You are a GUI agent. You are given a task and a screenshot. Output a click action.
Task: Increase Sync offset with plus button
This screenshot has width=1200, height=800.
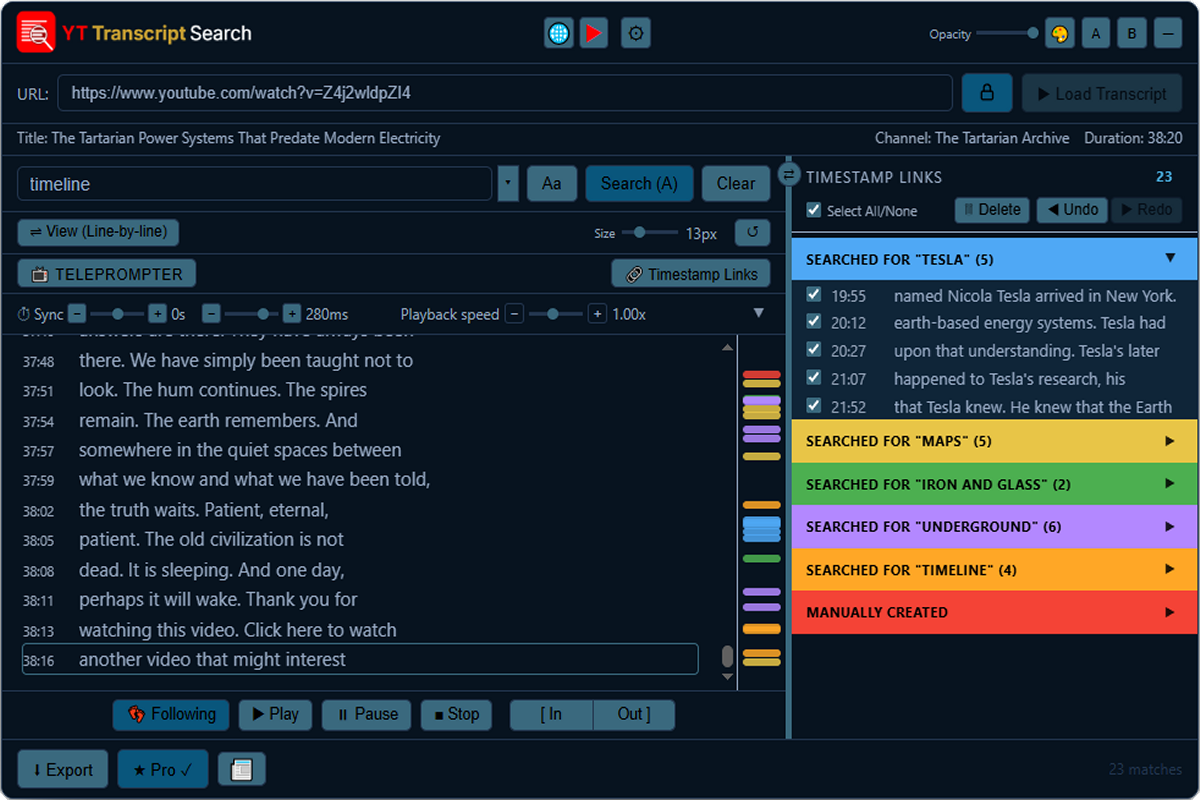pyautogui.click(x=157, y=314)
